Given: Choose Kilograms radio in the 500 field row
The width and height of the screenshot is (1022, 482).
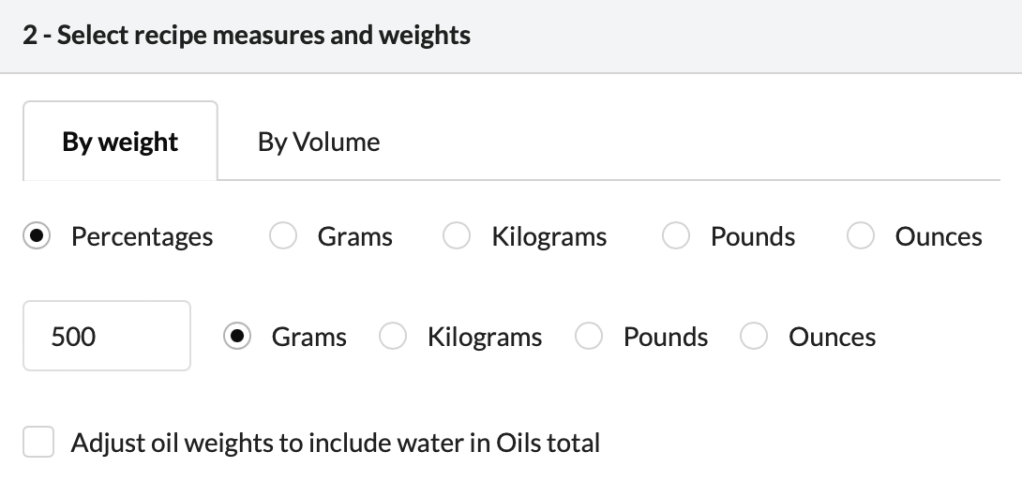Looking at the screenshot, I should [x=394, y=337].
